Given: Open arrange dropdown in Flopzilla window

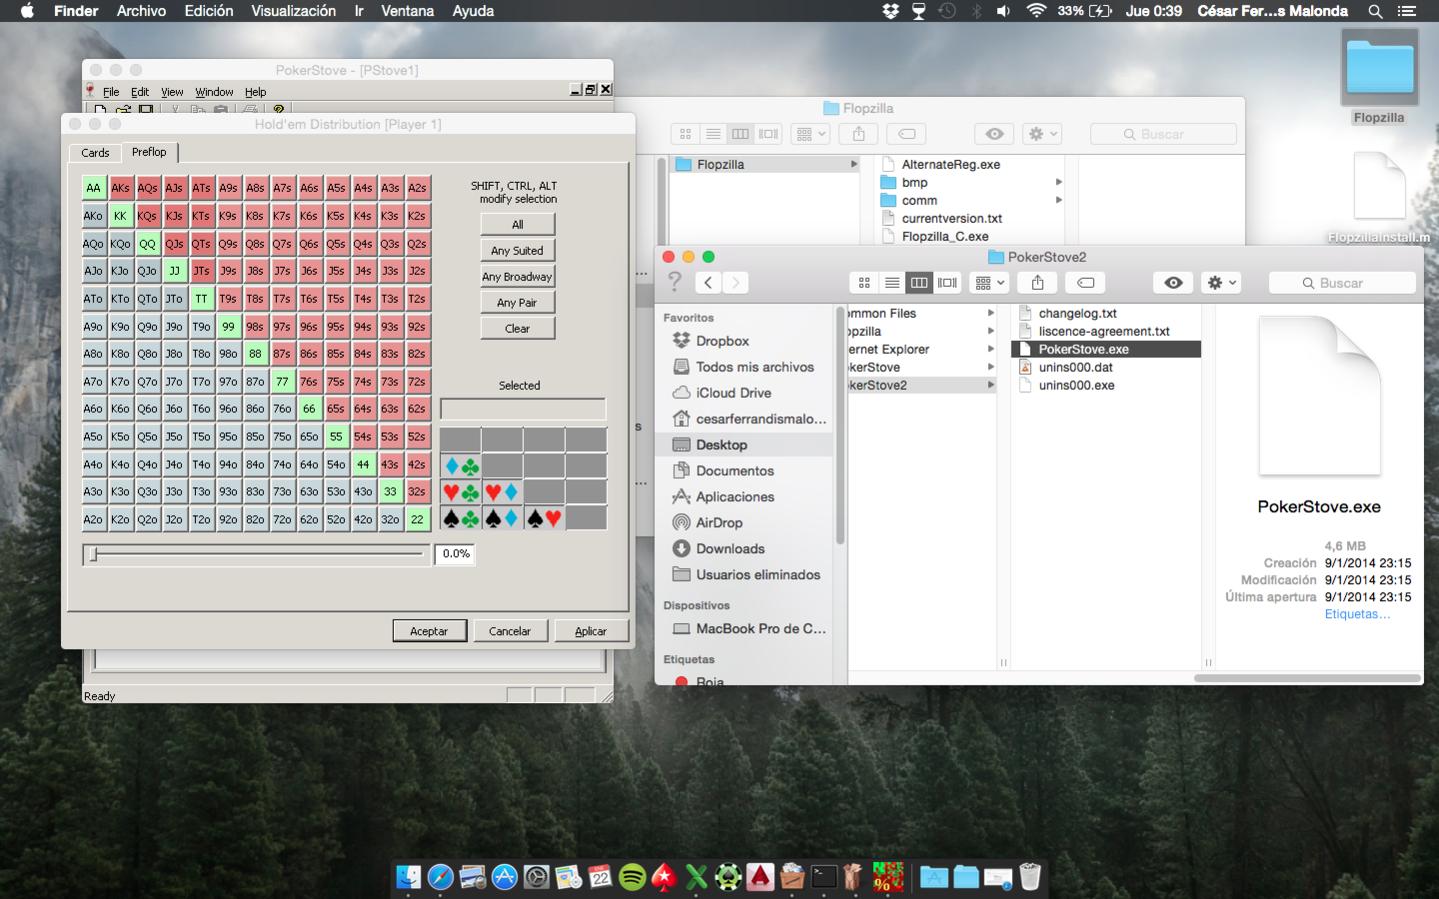Looking at the screenshot, I should click(x=810, y=134).
